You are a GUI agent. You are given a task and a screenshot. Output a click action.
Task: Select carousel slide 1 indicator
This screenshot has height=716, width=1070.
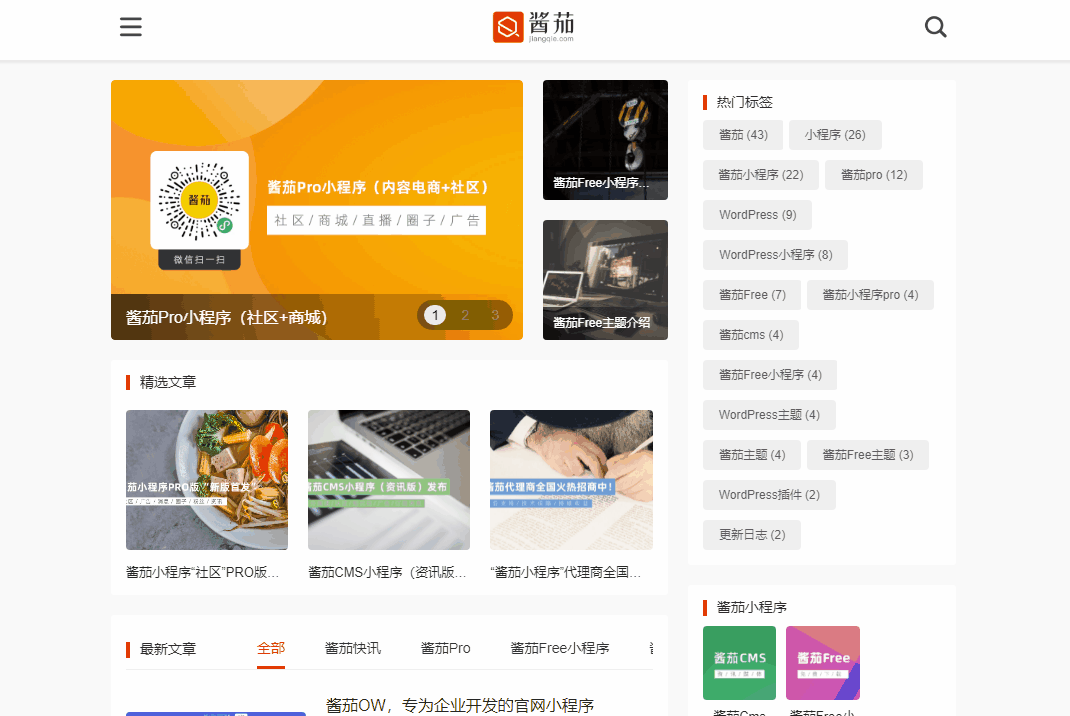[435, 315]
